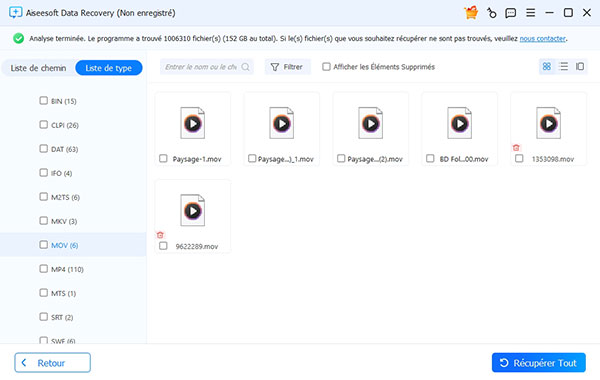
Task: Switch to Liste de chemin tab
Action: pos(38,68)
